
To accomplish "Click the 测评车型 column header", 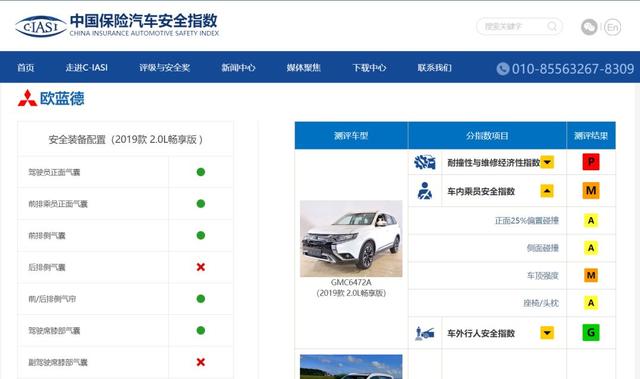I will (351, 135).
